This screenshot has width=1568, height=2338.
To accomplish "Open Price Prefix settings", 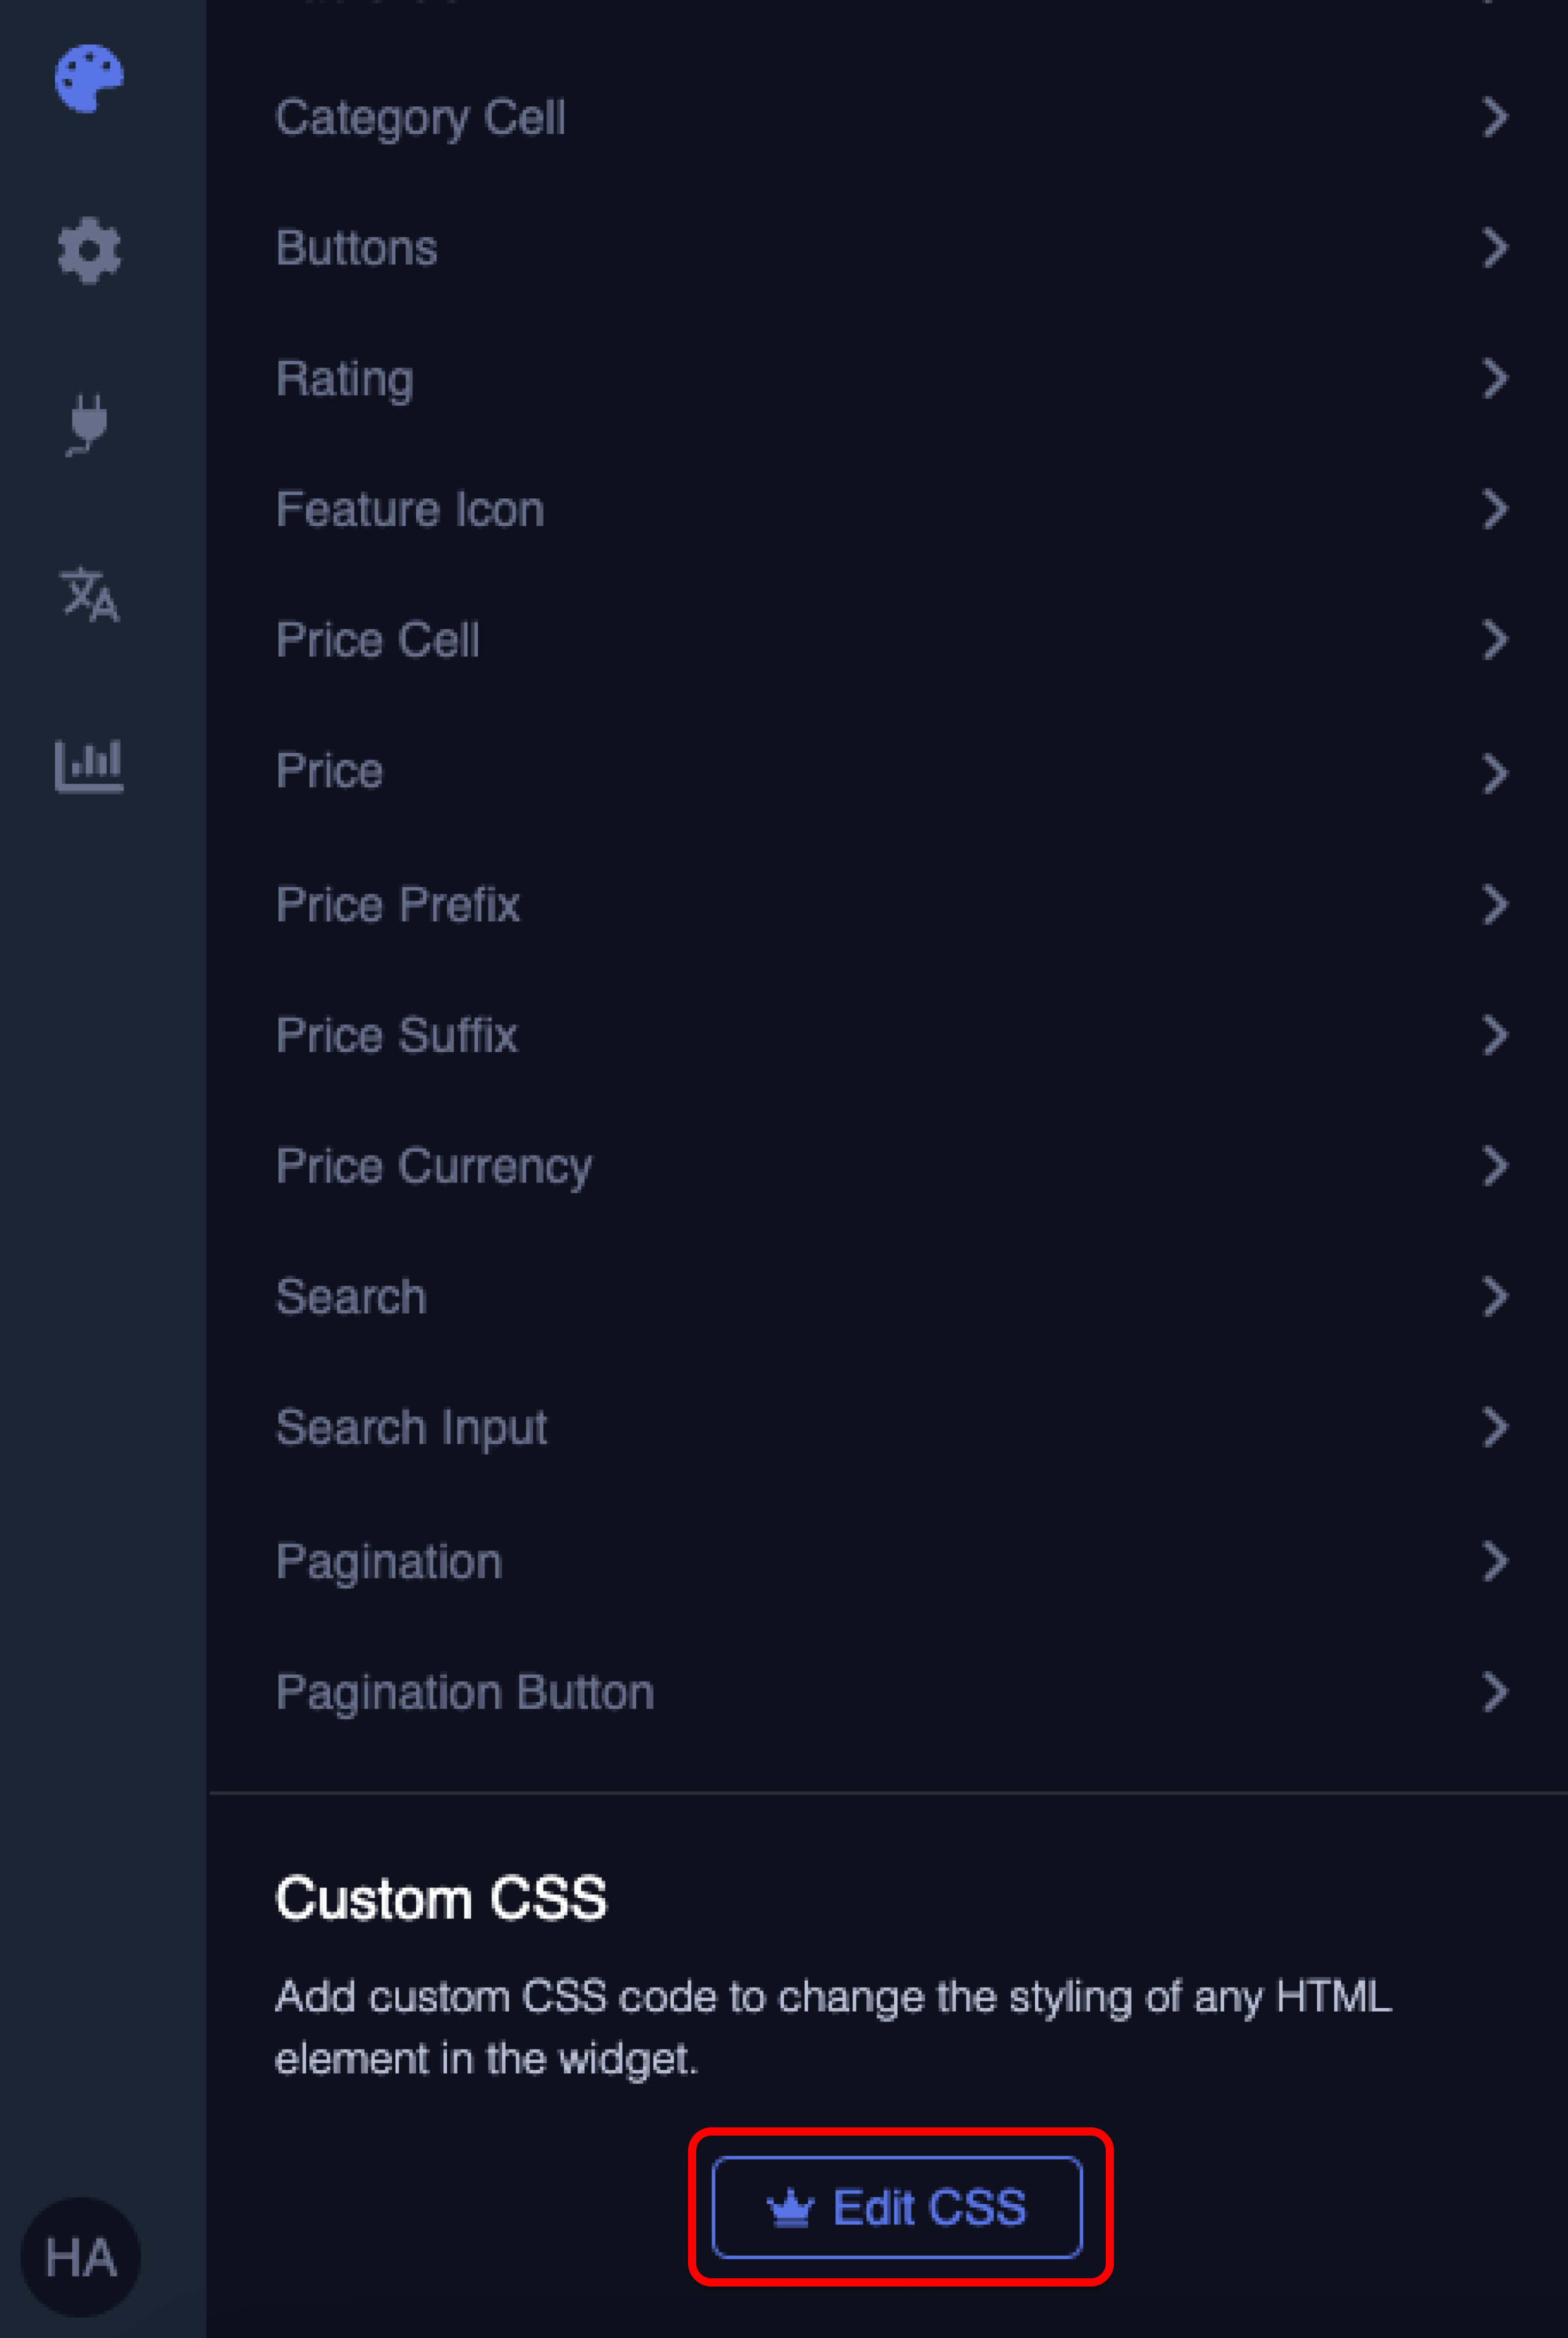I will point(398,905).
